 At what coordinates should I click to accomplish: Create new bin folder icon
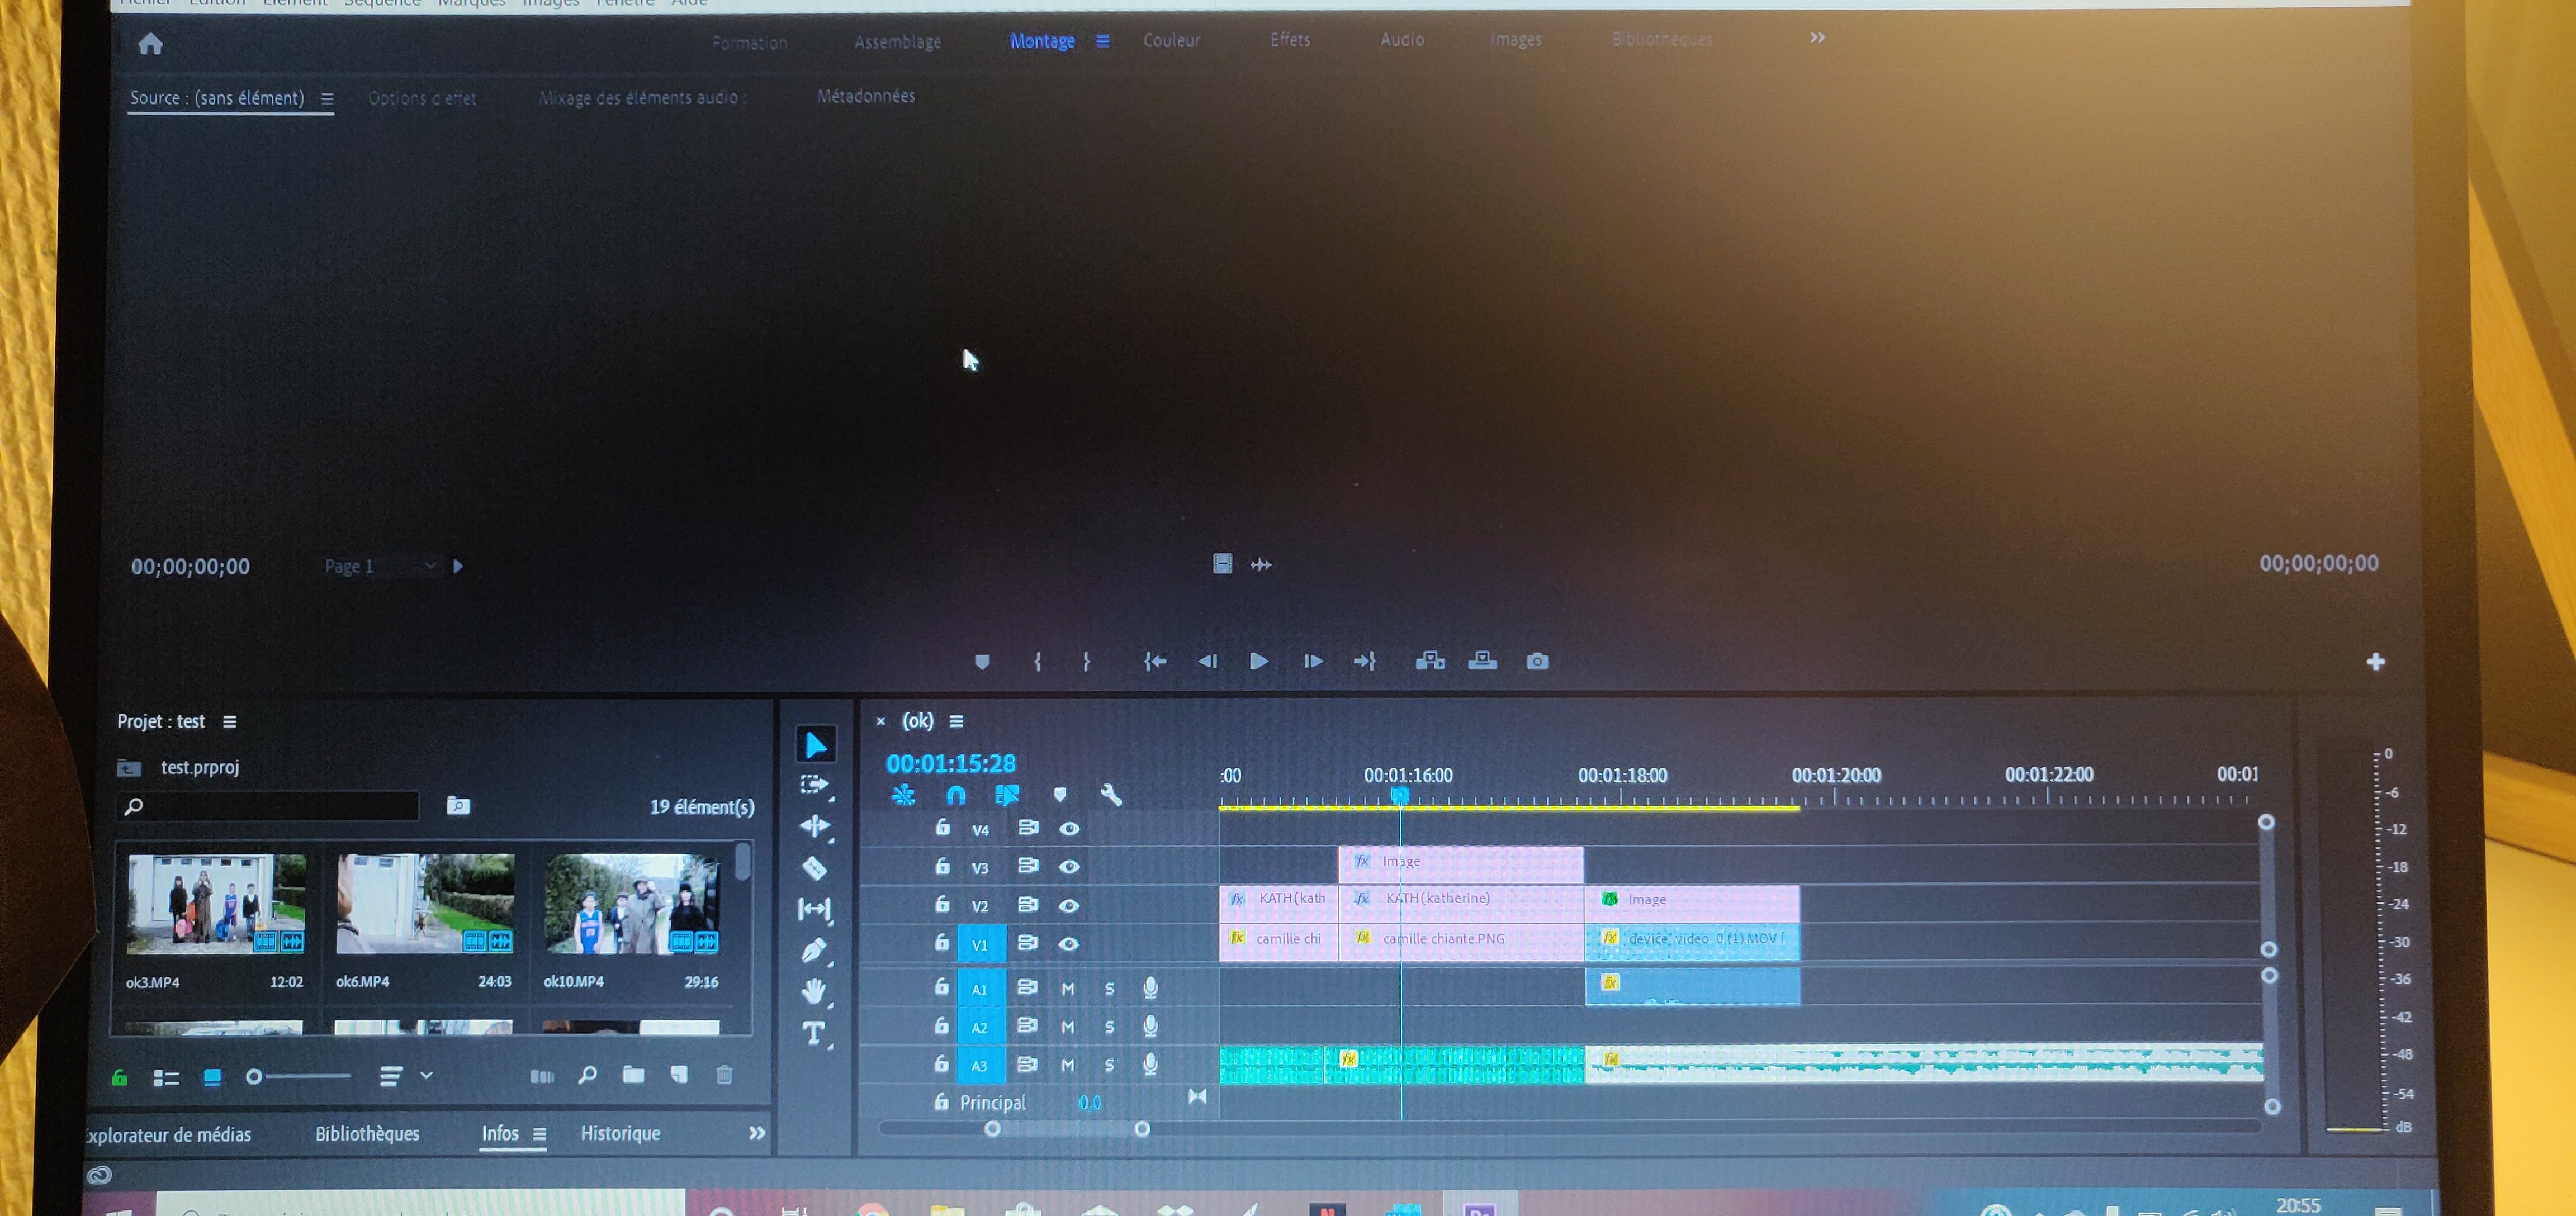pyautogui.click(x=633, y=1075)
